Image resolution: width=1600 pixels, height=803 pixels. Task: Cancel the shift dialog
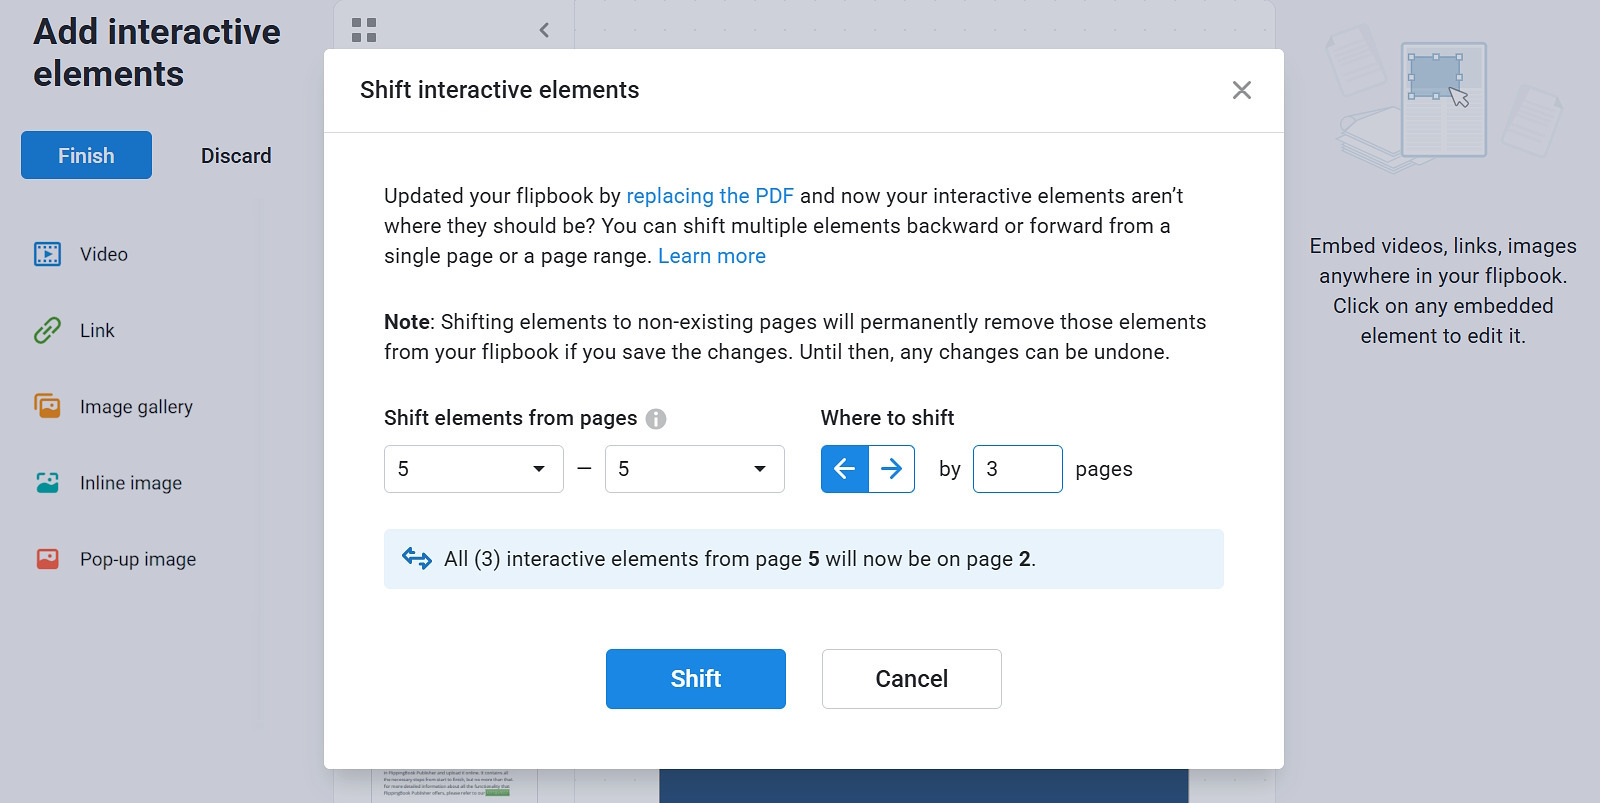tap(911, 679)
